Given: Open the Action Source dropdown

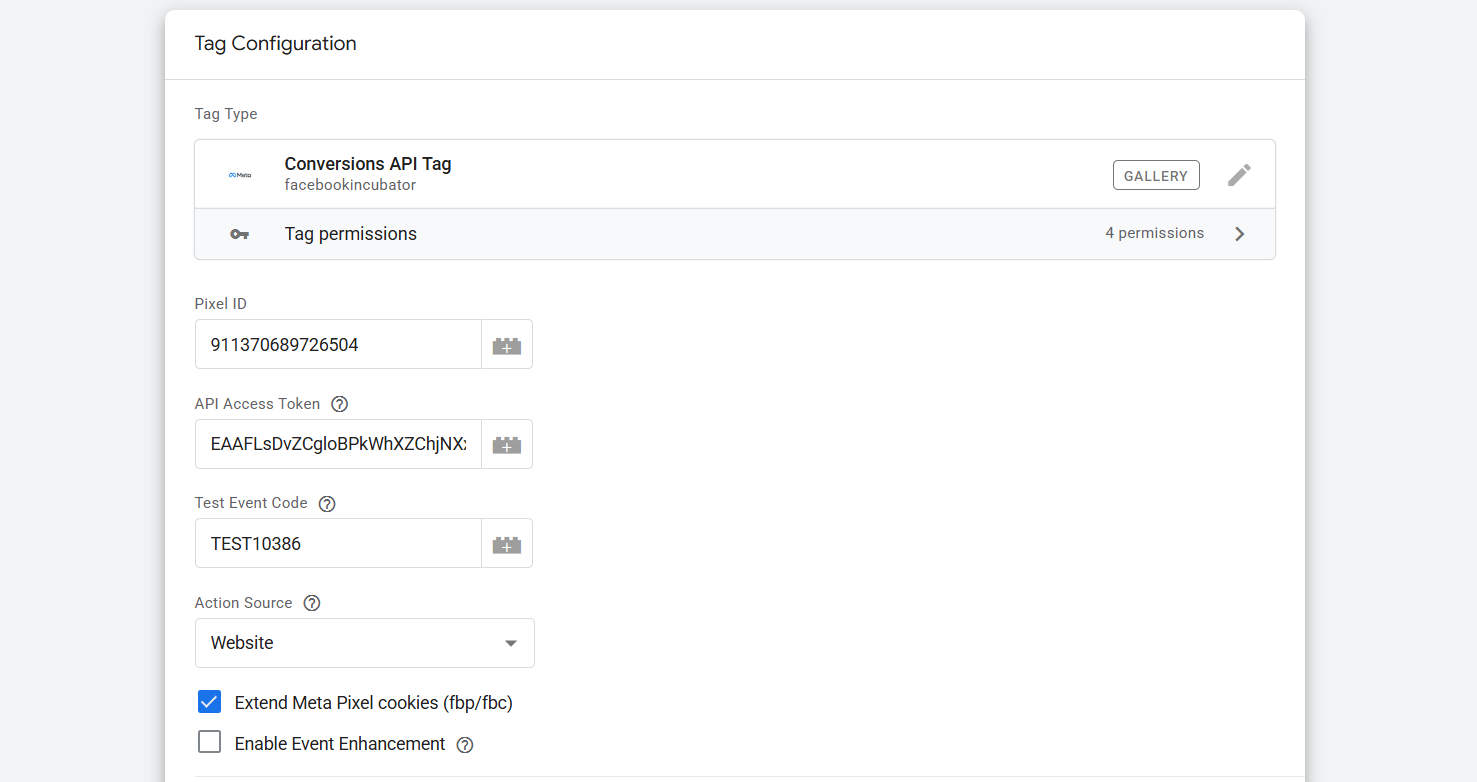Looking at the screenshot, I should pos(365,643).
